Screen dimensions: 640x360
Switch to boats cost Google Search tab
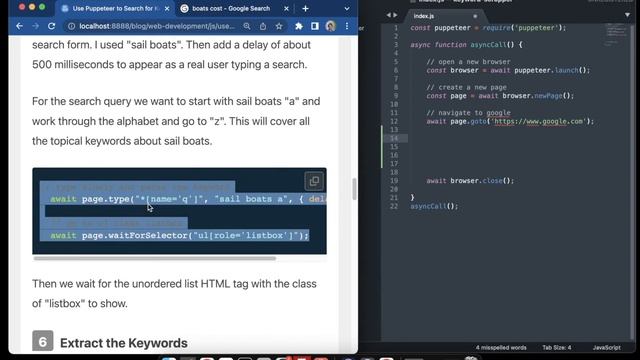coord(231,9)
